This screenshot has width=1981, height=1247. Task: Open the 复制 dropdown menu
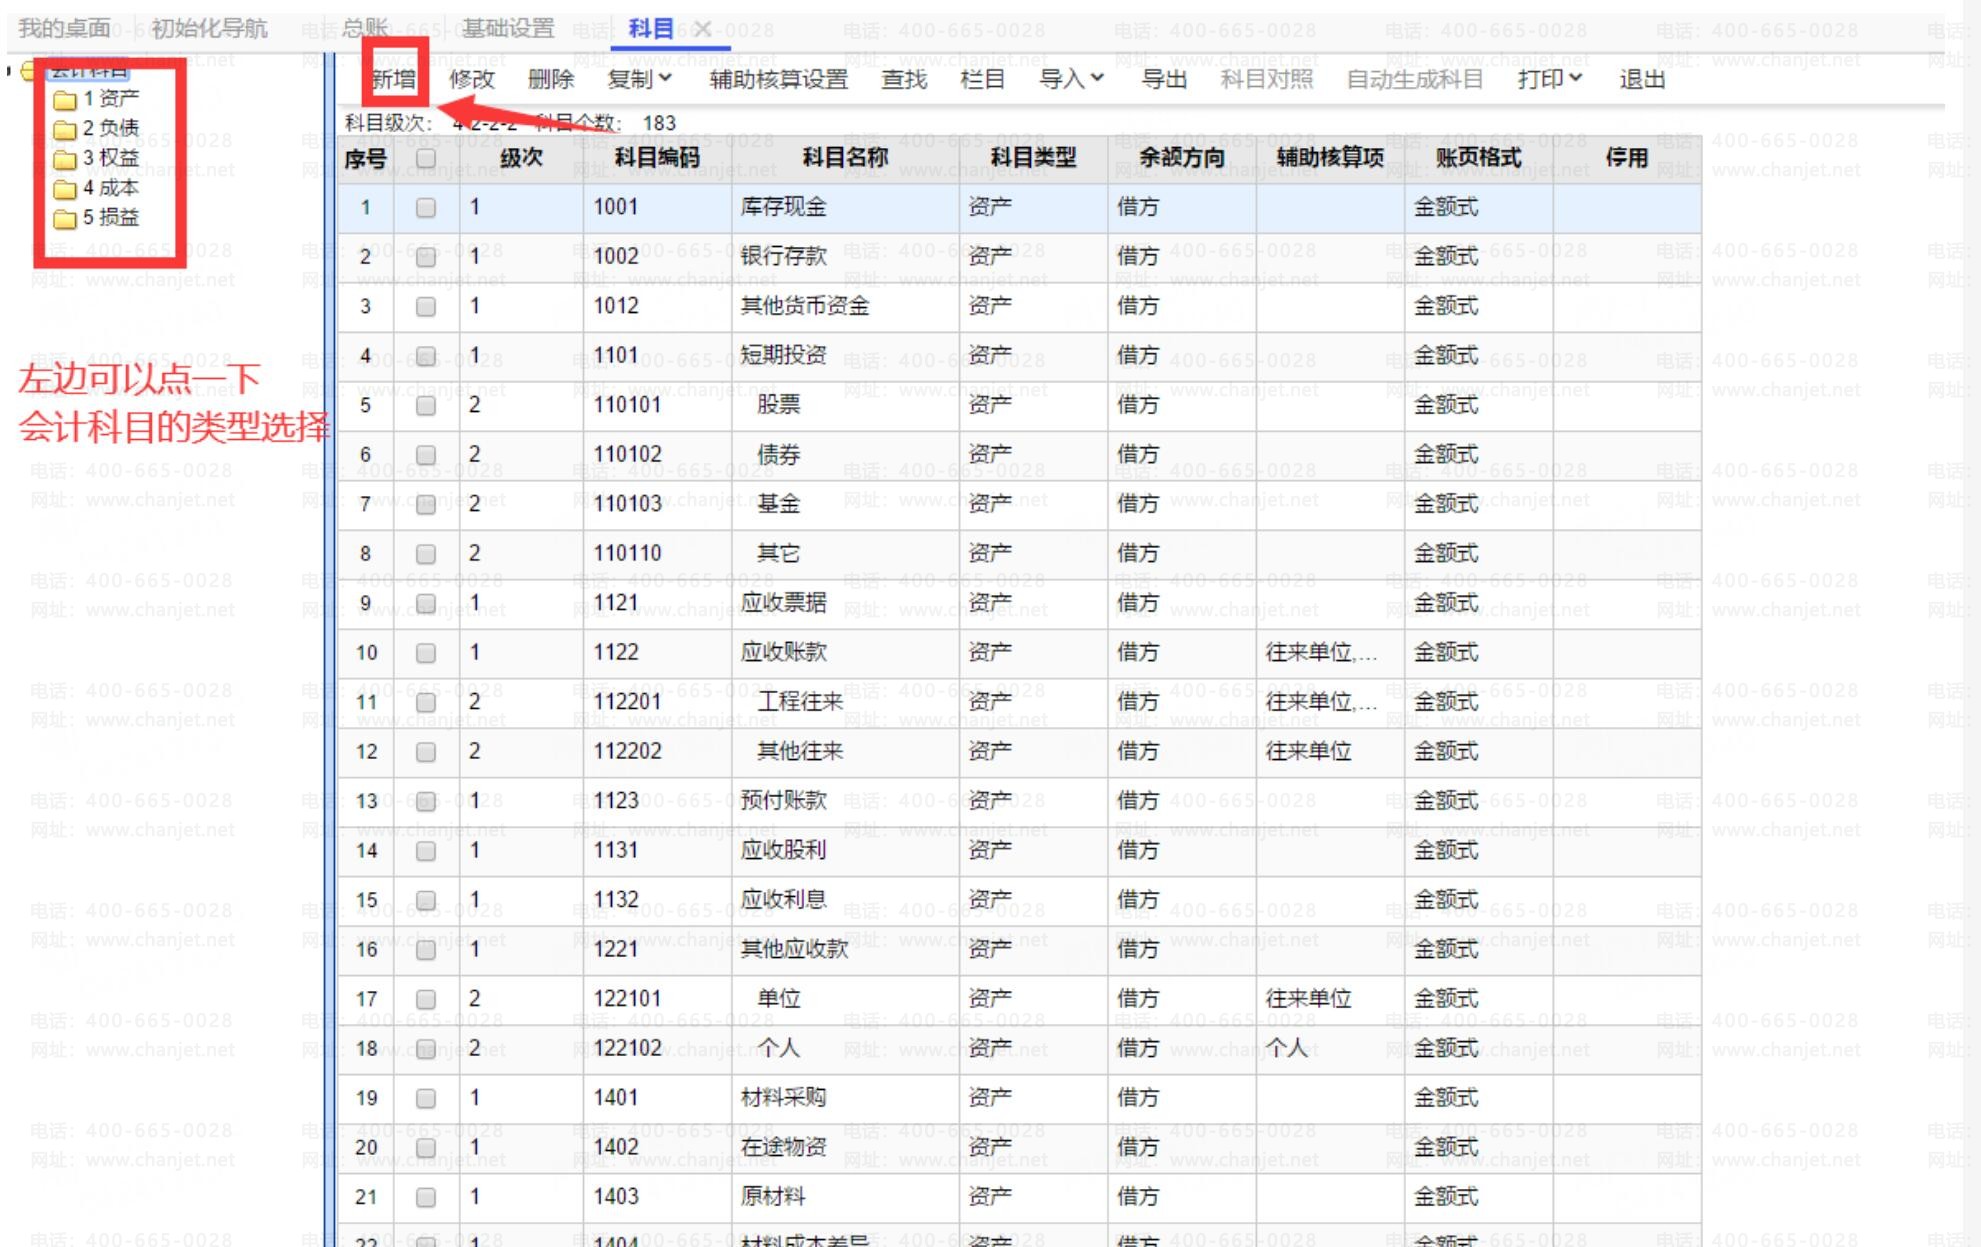click(639, 79)
